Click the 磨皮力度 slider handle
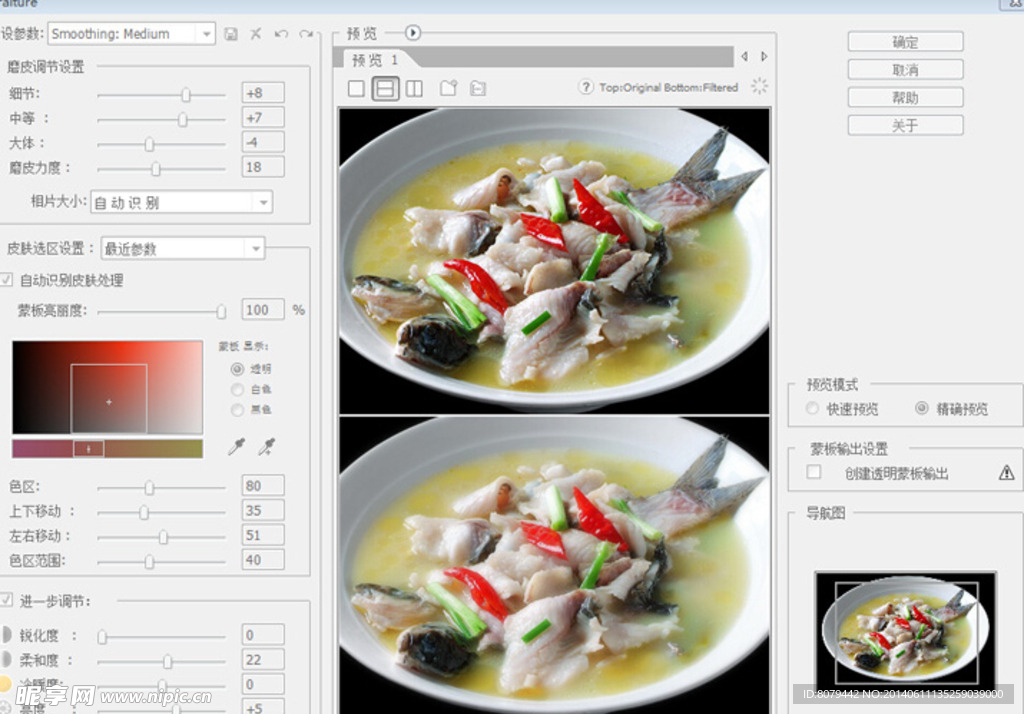Image resolution: width=1024 pixels, height=714 pixels. [155, 169]
